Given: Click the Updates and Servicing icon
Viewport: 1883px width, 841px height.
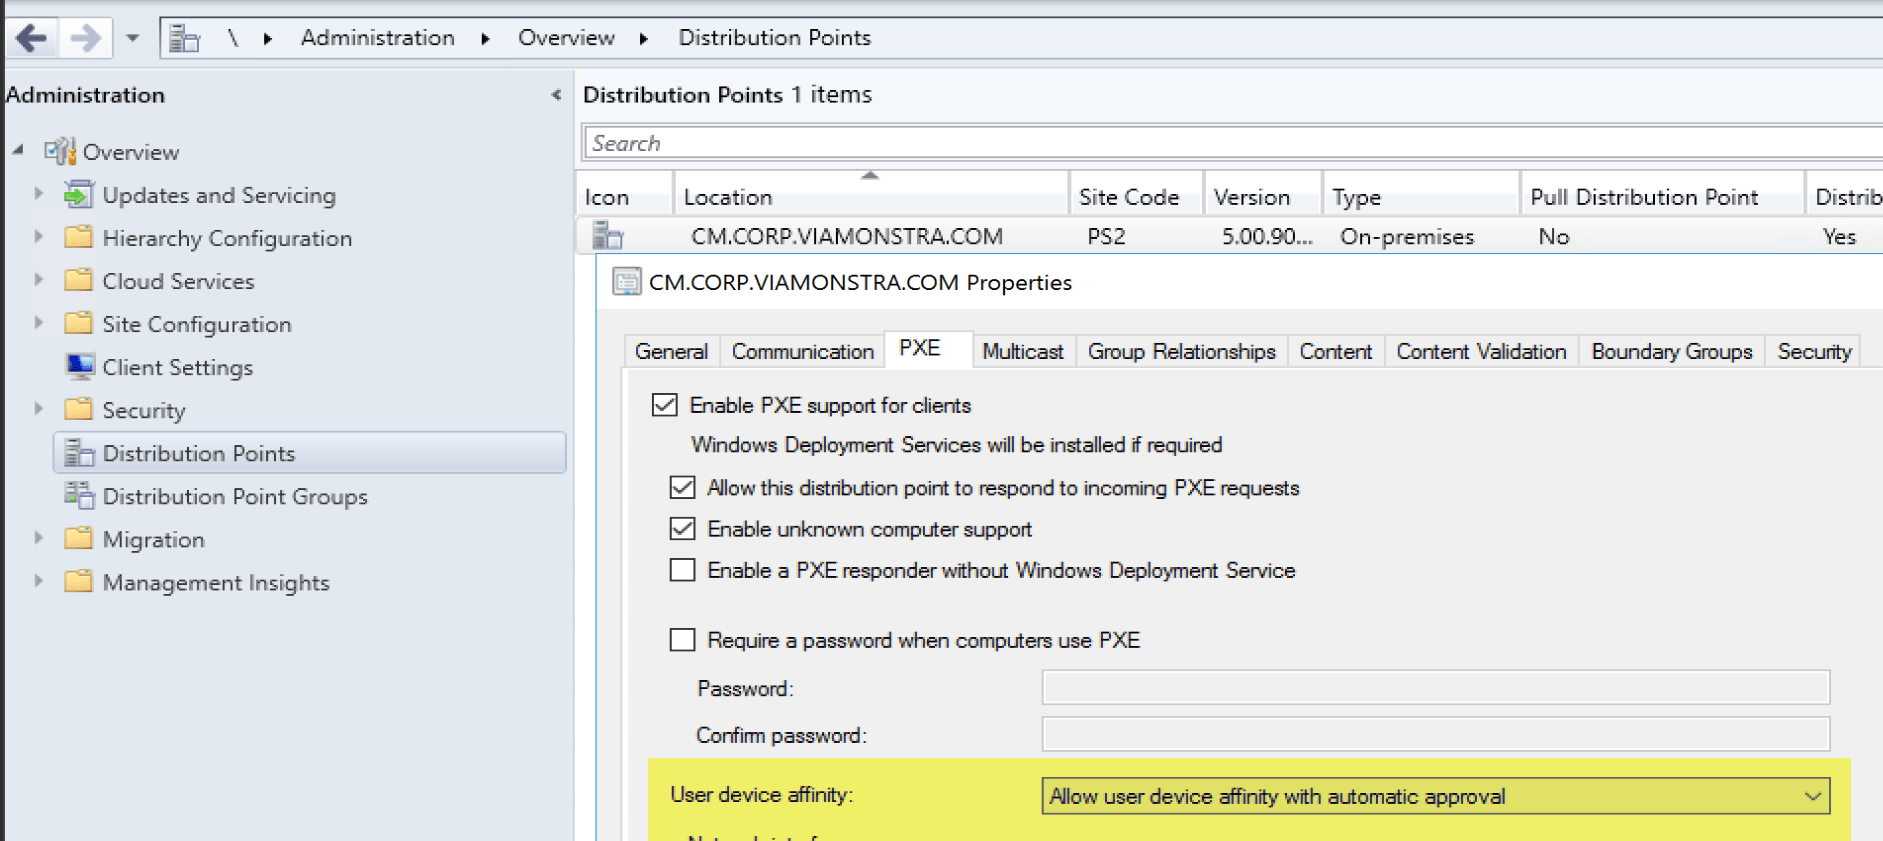Looking at the screenshot, I should (x=78, y=195).
